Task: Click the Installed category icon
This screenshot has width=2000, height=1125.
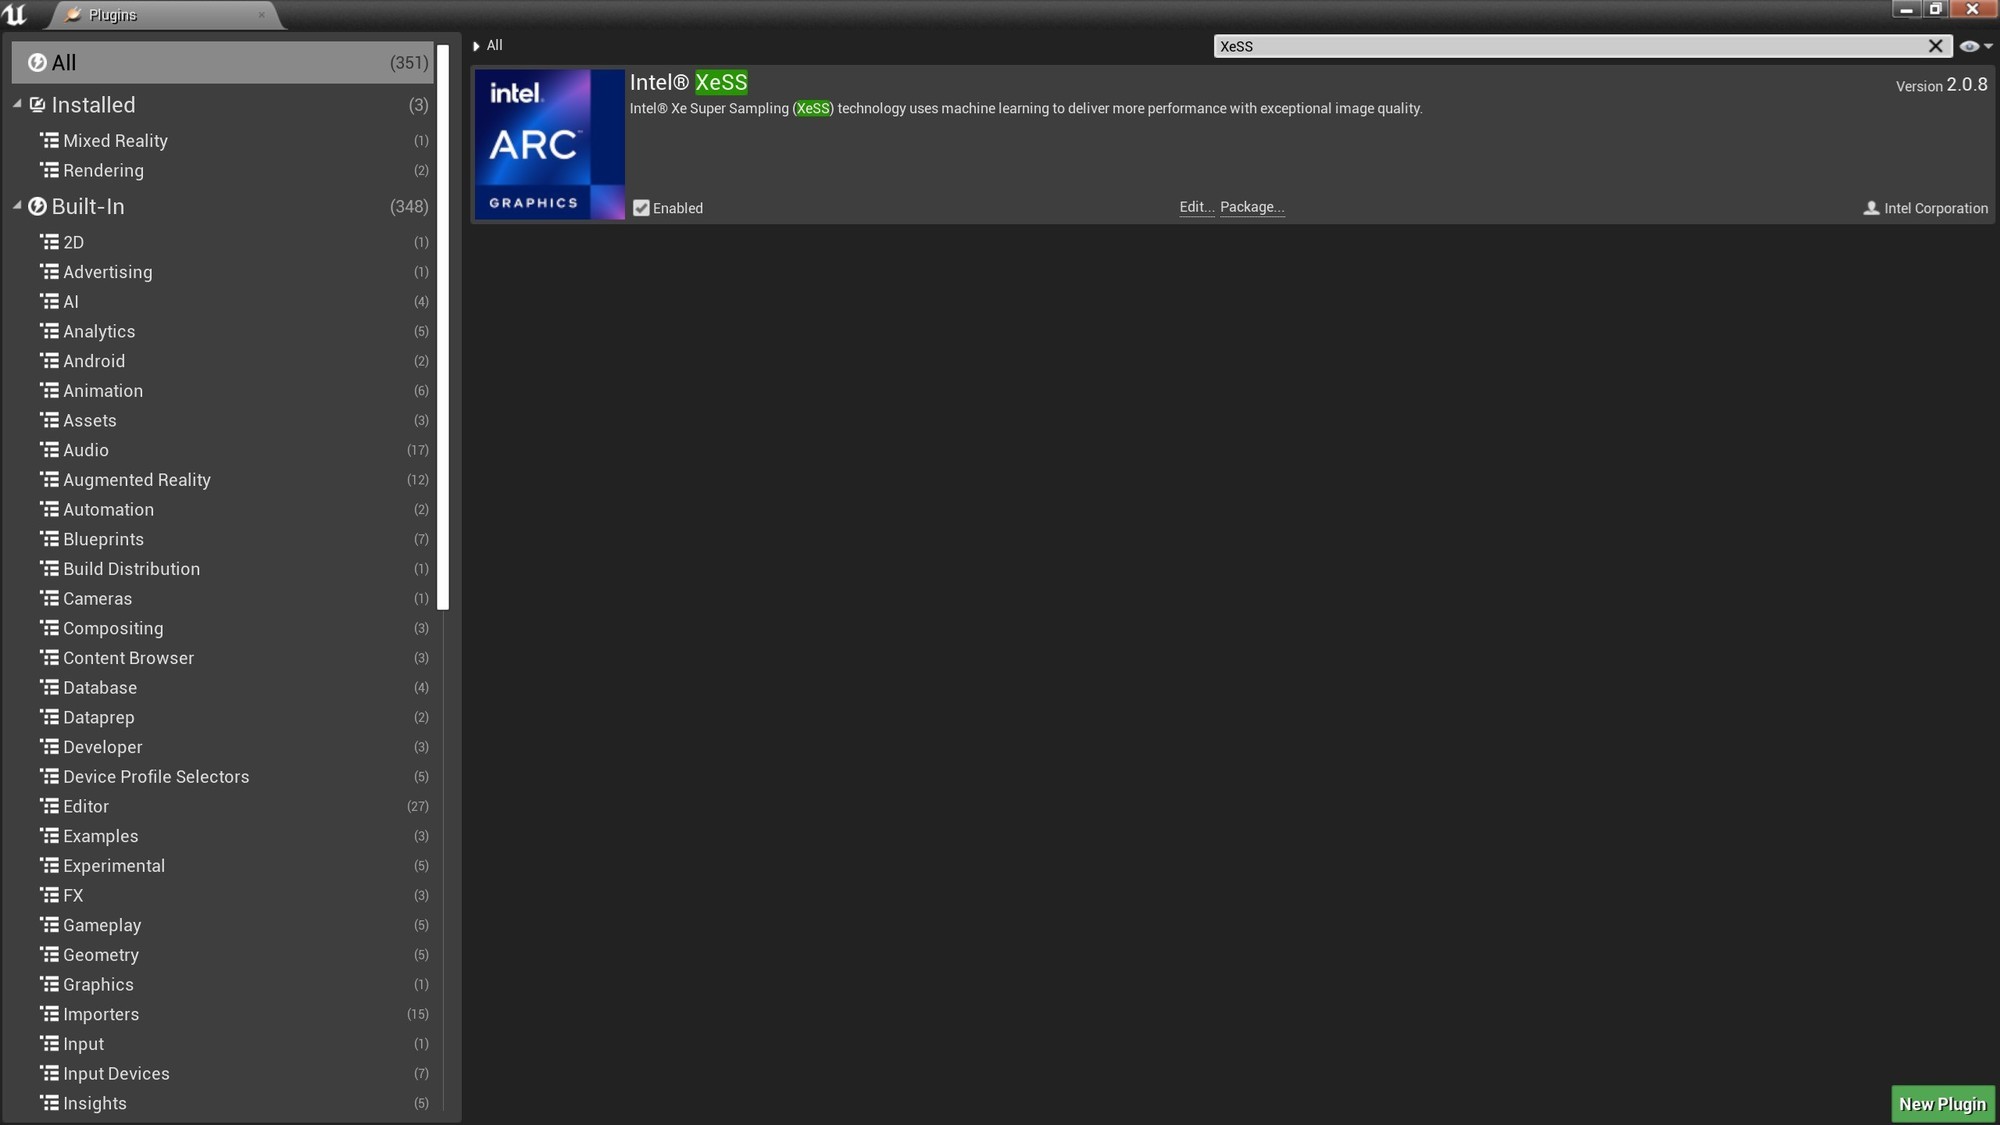Action: pyautogui.click(x=38, y=104)
